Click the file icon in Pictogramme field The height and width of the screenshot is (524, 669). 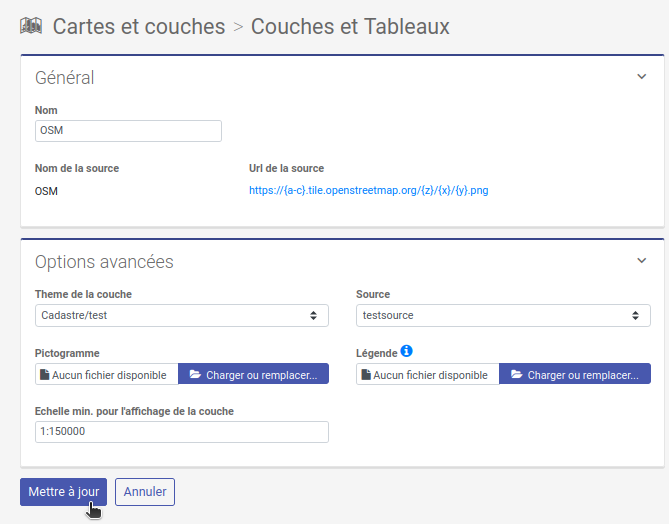click(x=44, y=375)
